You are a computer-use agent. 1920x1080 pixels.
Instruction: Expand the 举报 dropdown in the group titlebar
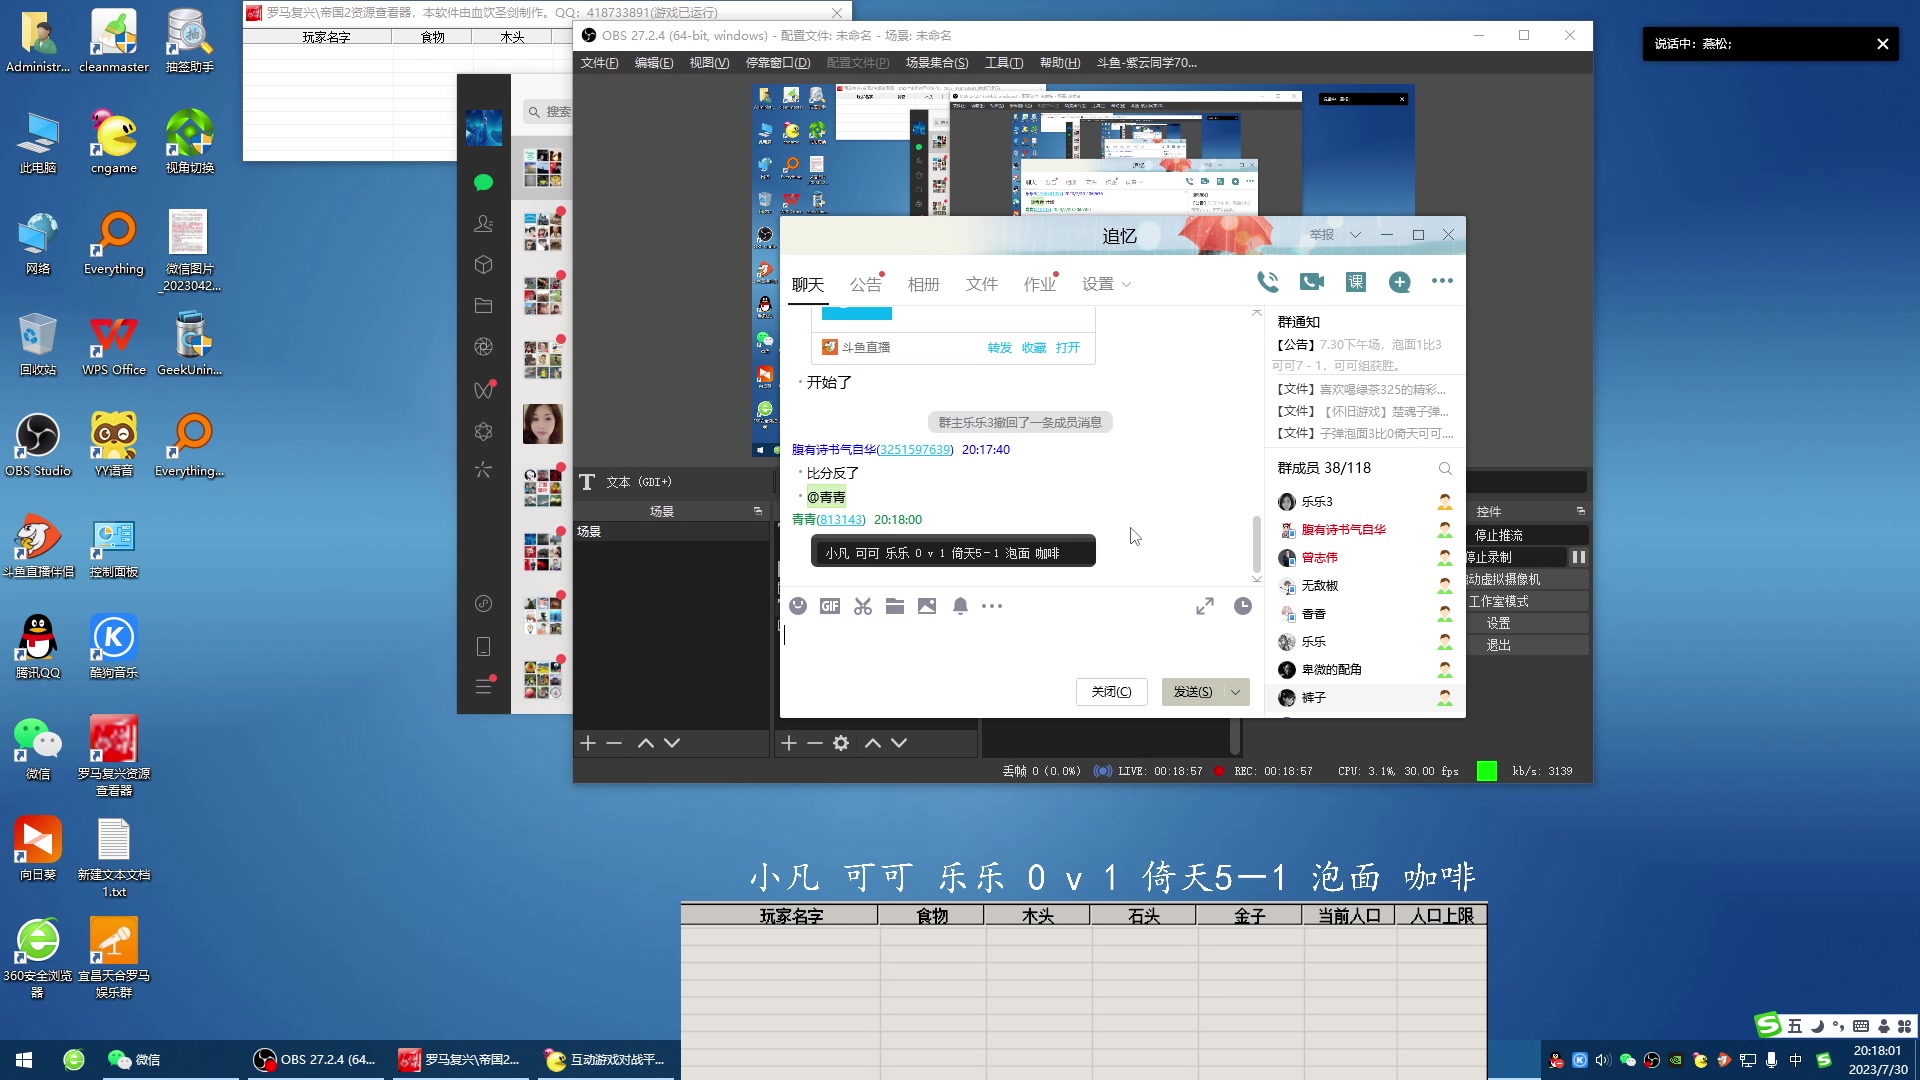point(1356,234)
